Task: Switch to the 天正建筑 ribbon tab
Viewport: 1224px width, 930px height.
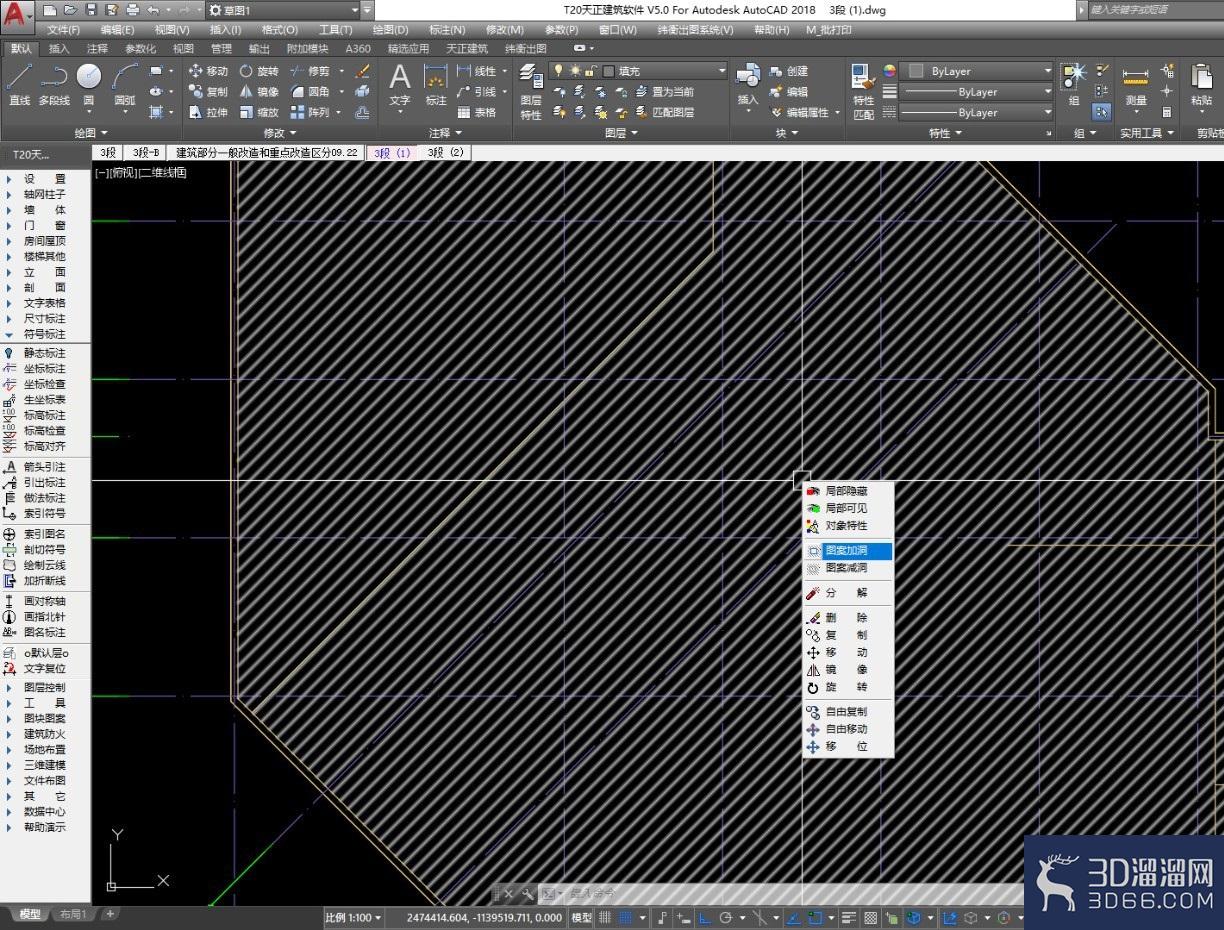Action: click(467, 48)
